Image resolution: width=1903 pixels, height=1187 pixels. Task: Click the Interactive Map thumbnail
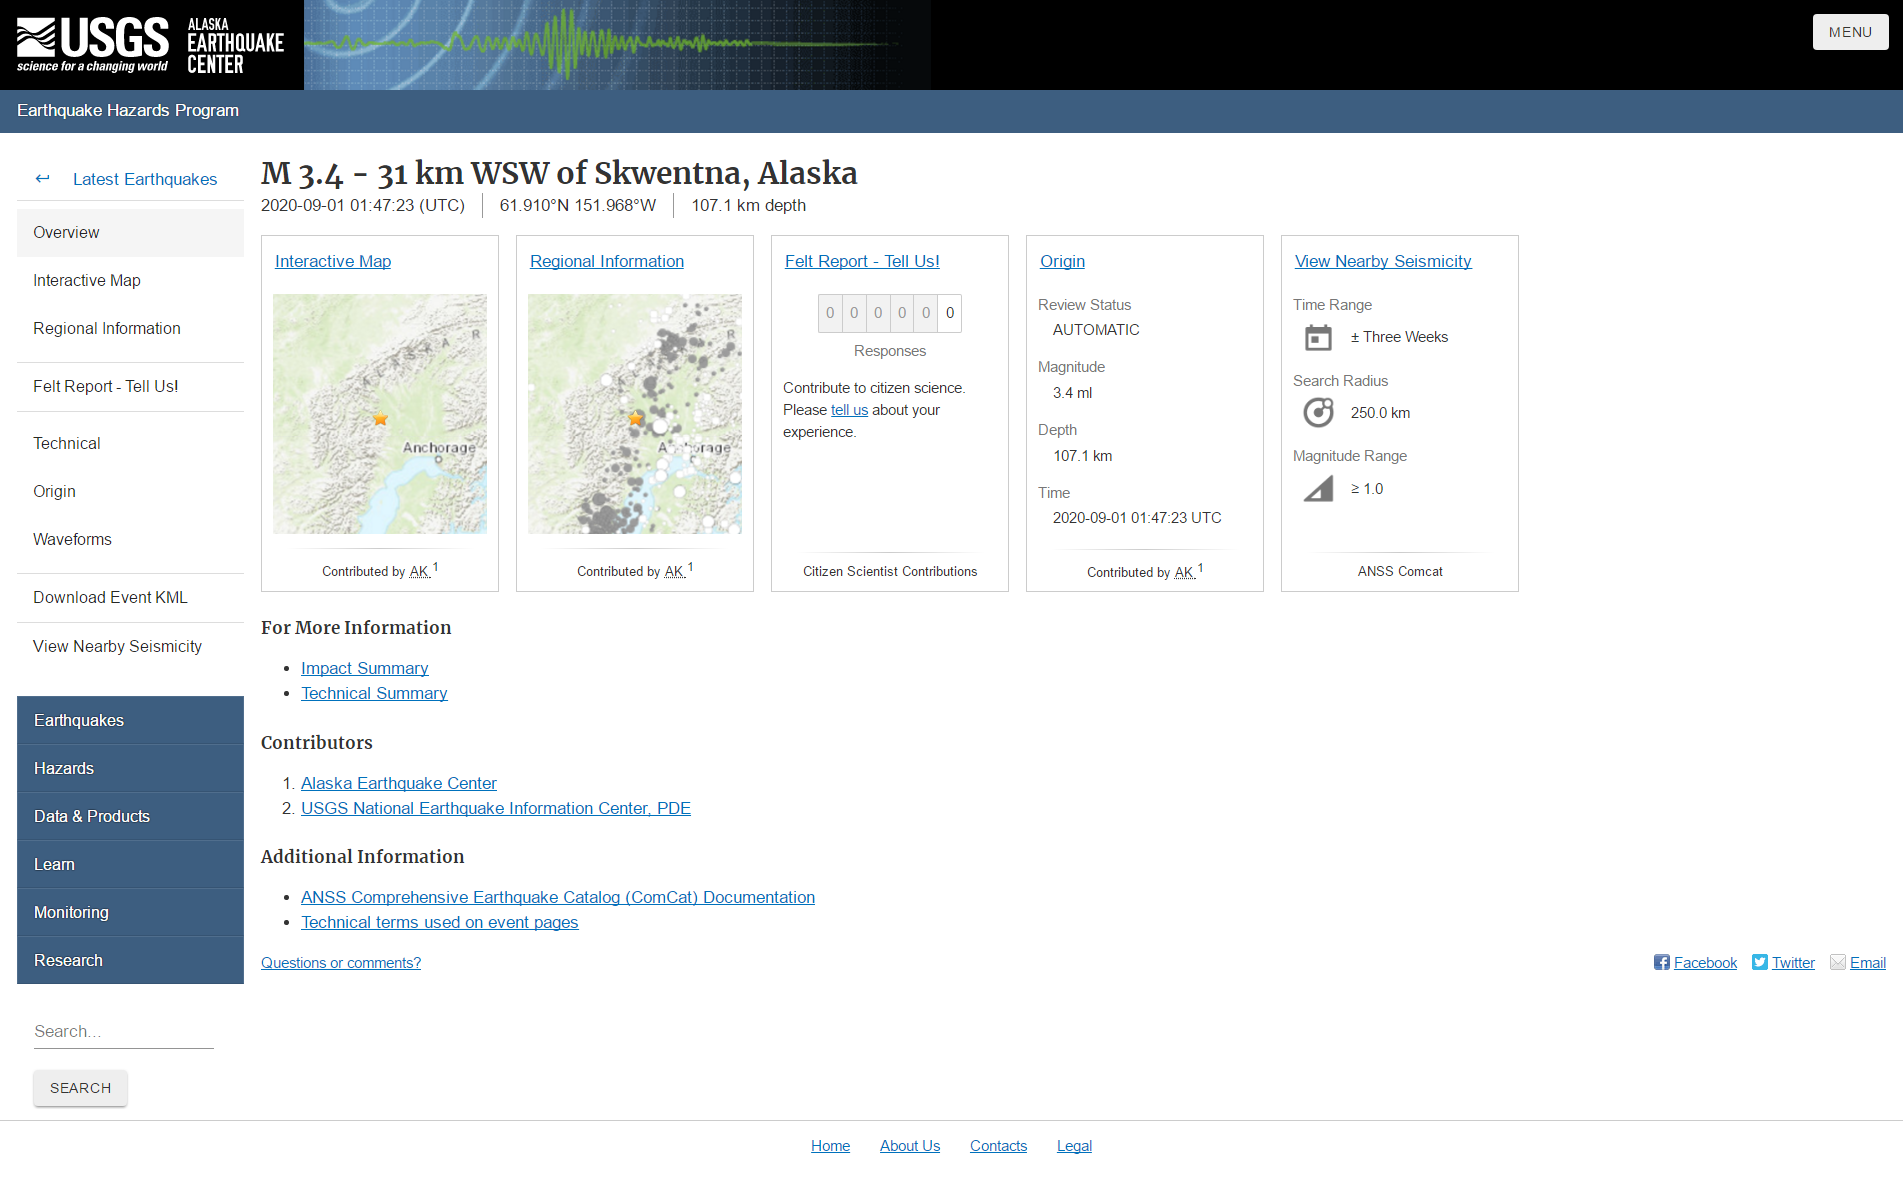pyautogui.click(x=380, y=413)
